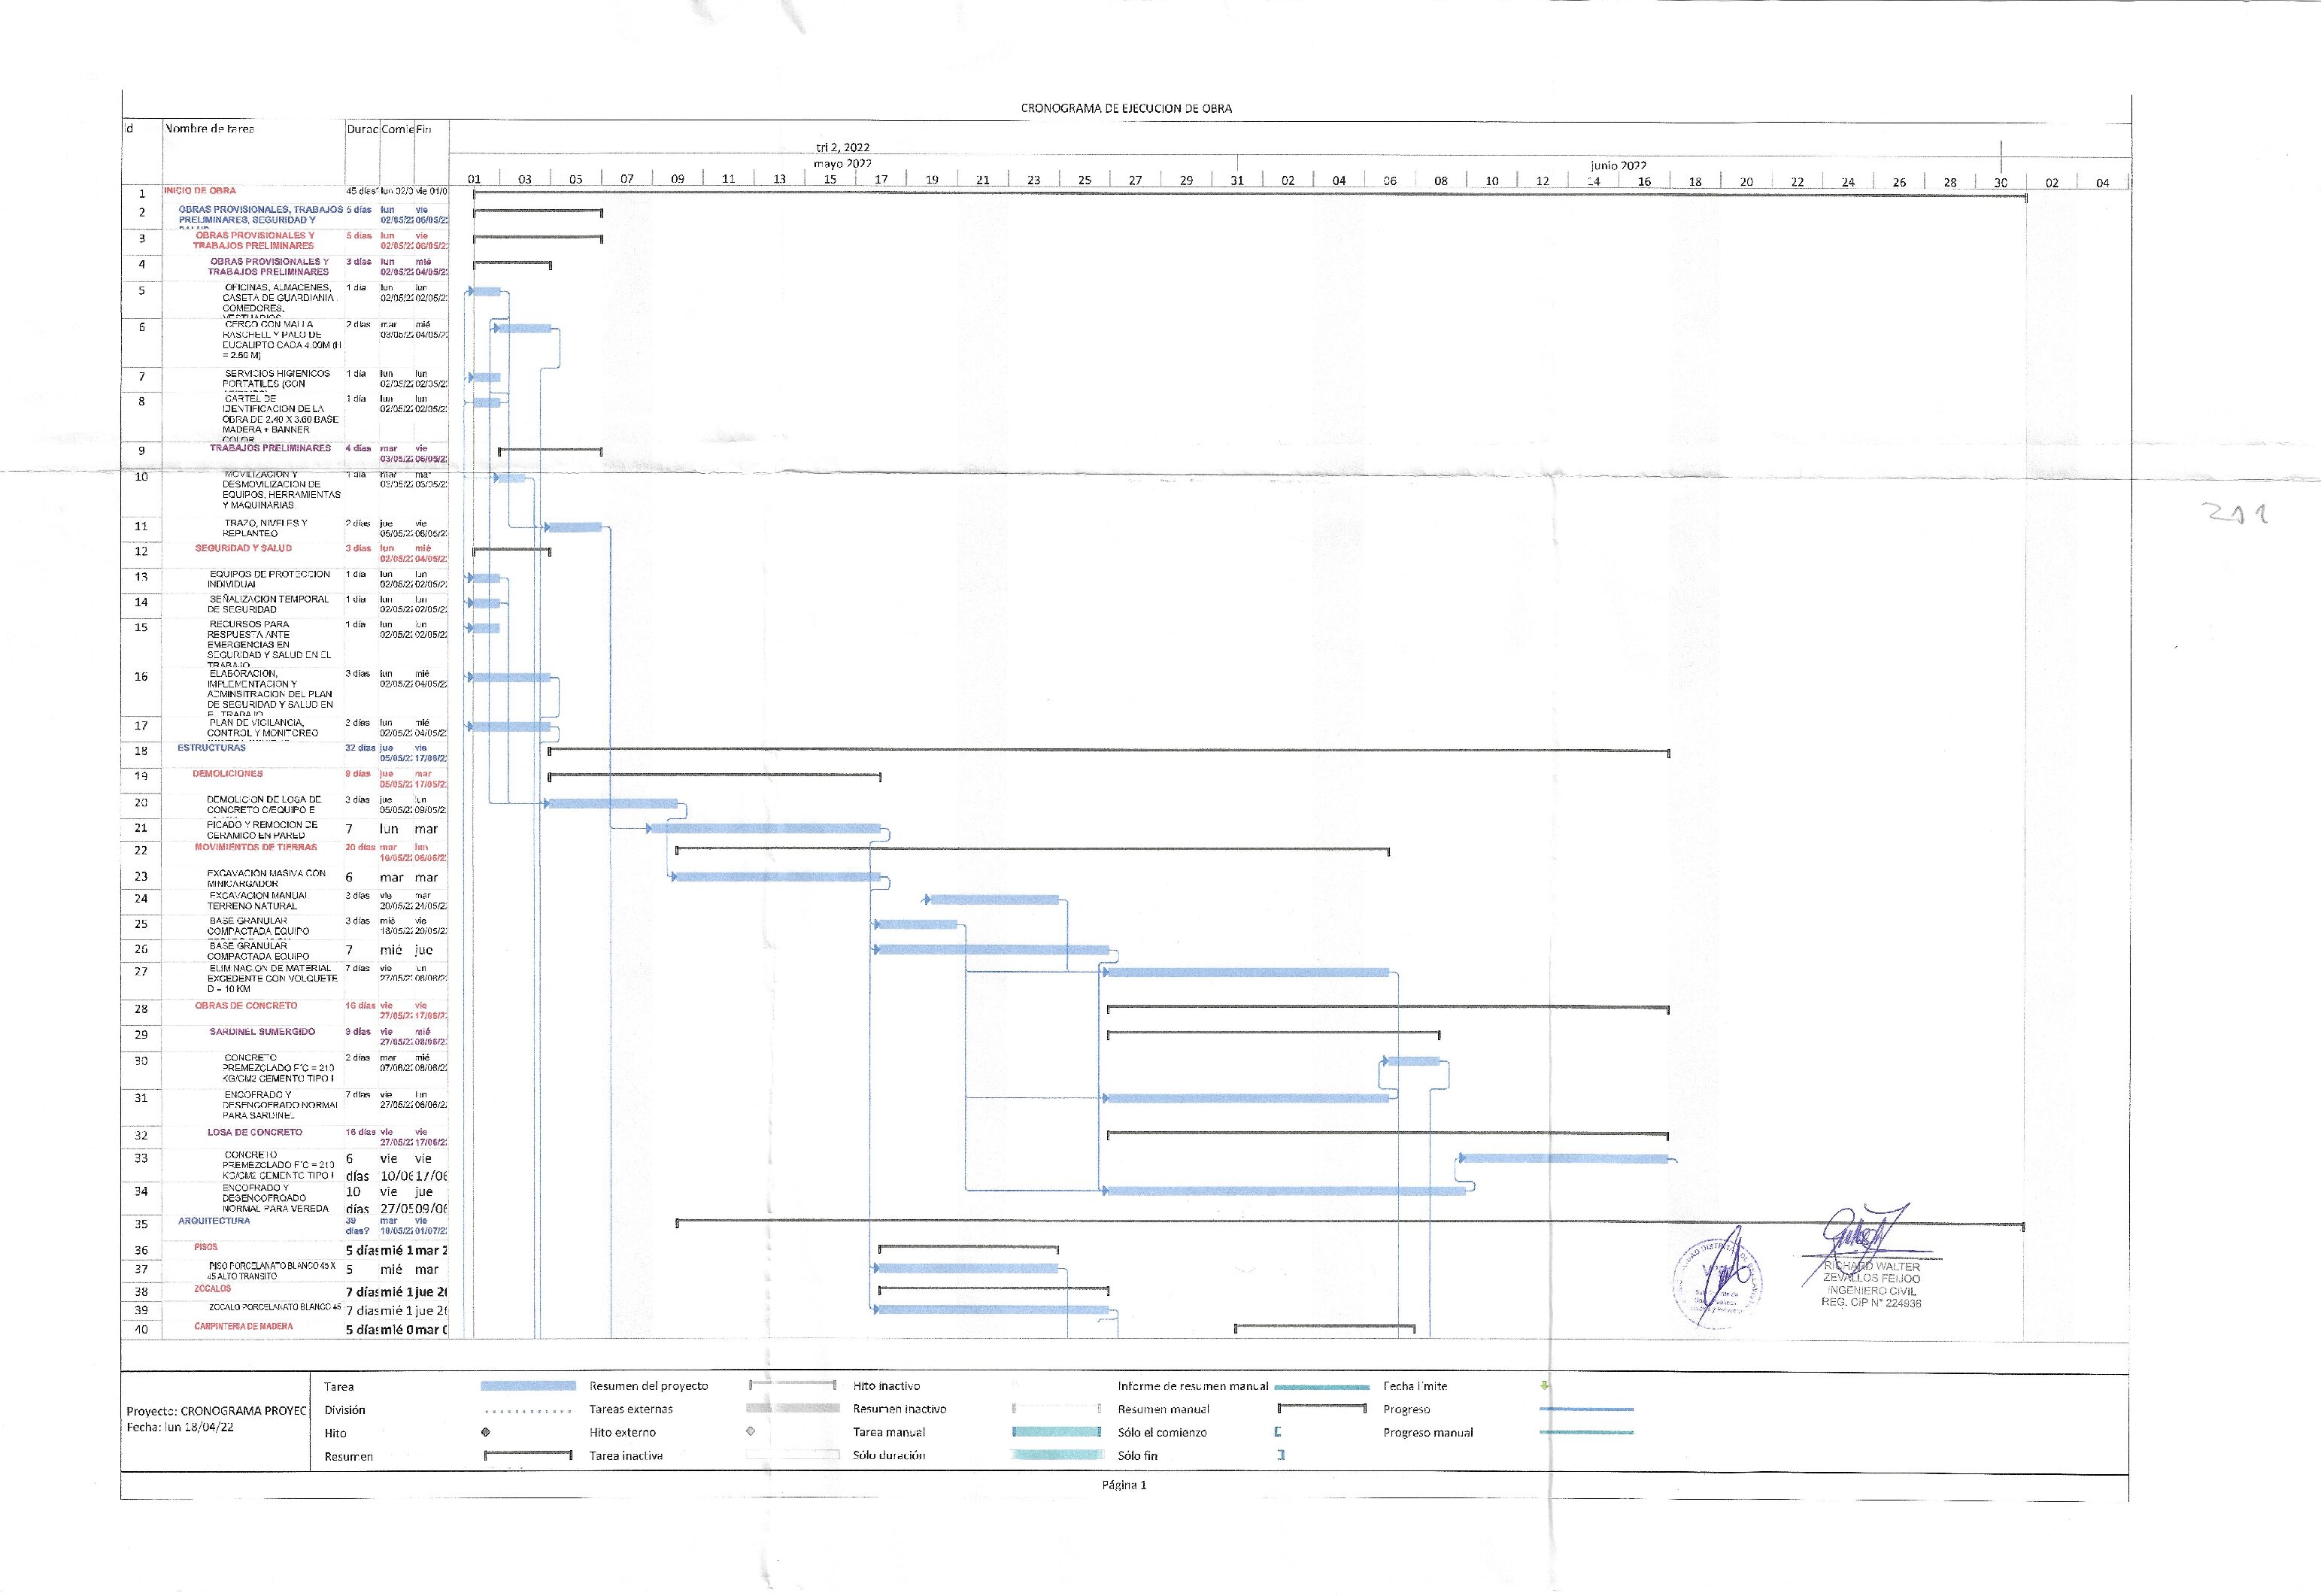This screenshot has height=1596, width=2321.
Task: Click the Sólo fin bracket symbol
Action: coord(1281,1455)
